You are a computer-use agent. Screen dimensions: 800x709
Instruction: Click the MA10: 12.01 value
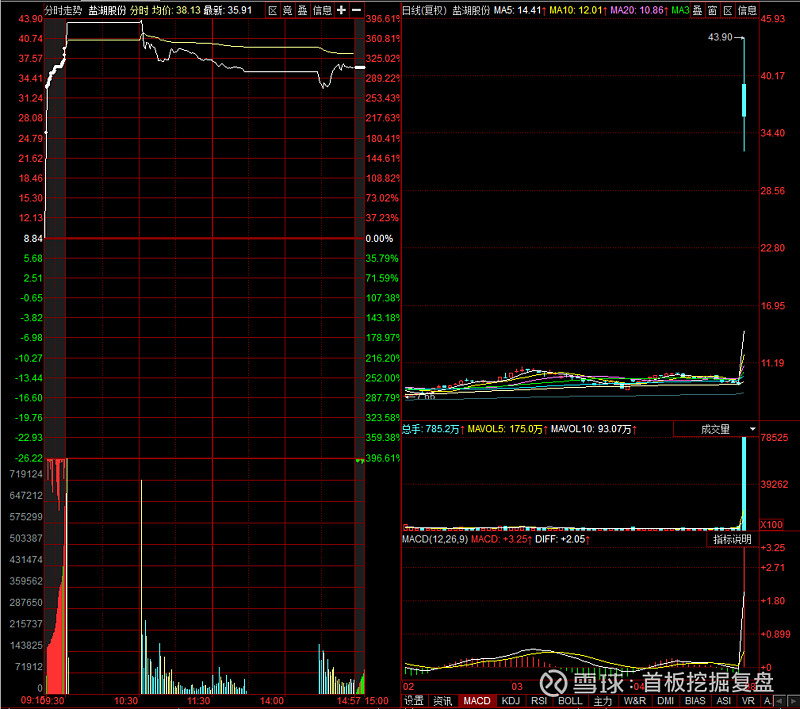tap(578, 10)
